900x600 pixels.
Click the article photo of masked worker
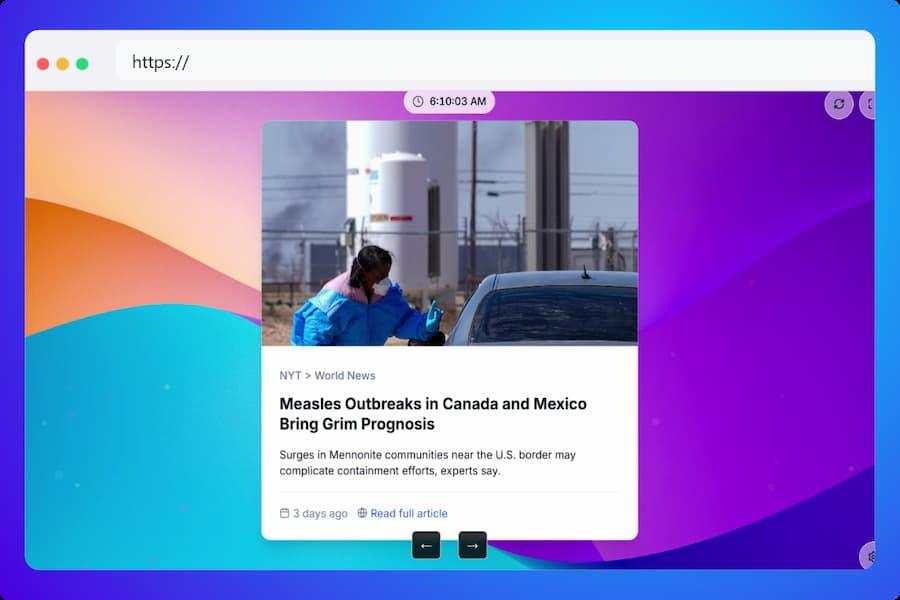449,233
